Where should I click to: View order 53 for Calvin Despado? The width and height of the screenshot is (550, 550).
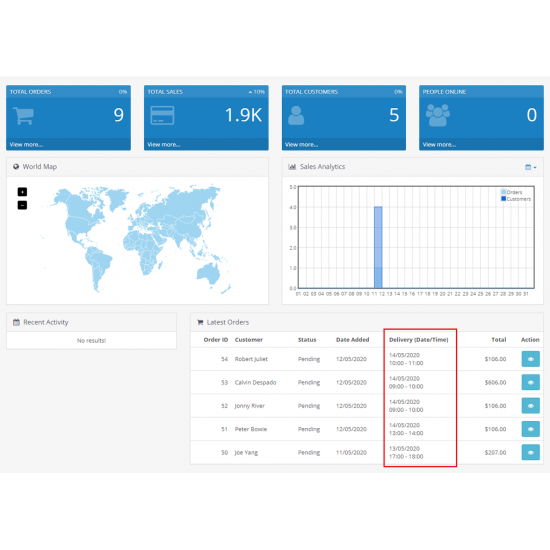pos(530,382)
